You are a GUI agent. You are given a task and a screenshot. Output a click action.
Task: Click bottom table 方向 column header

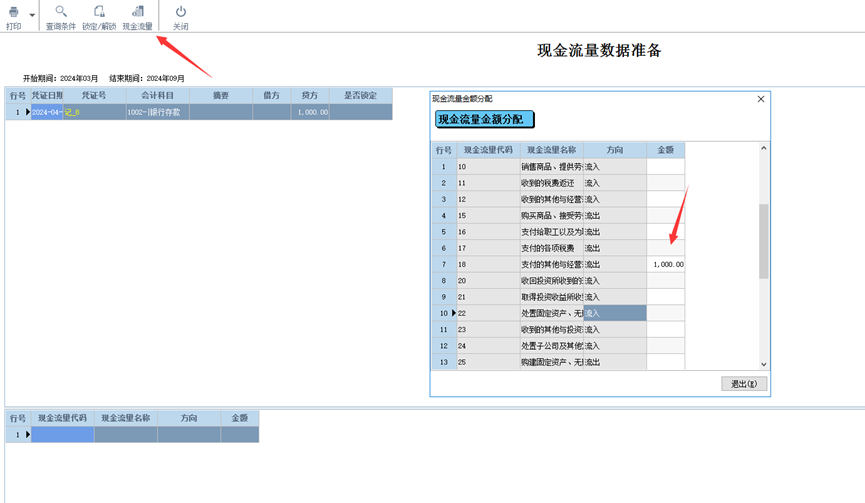(x=189, y=418)
